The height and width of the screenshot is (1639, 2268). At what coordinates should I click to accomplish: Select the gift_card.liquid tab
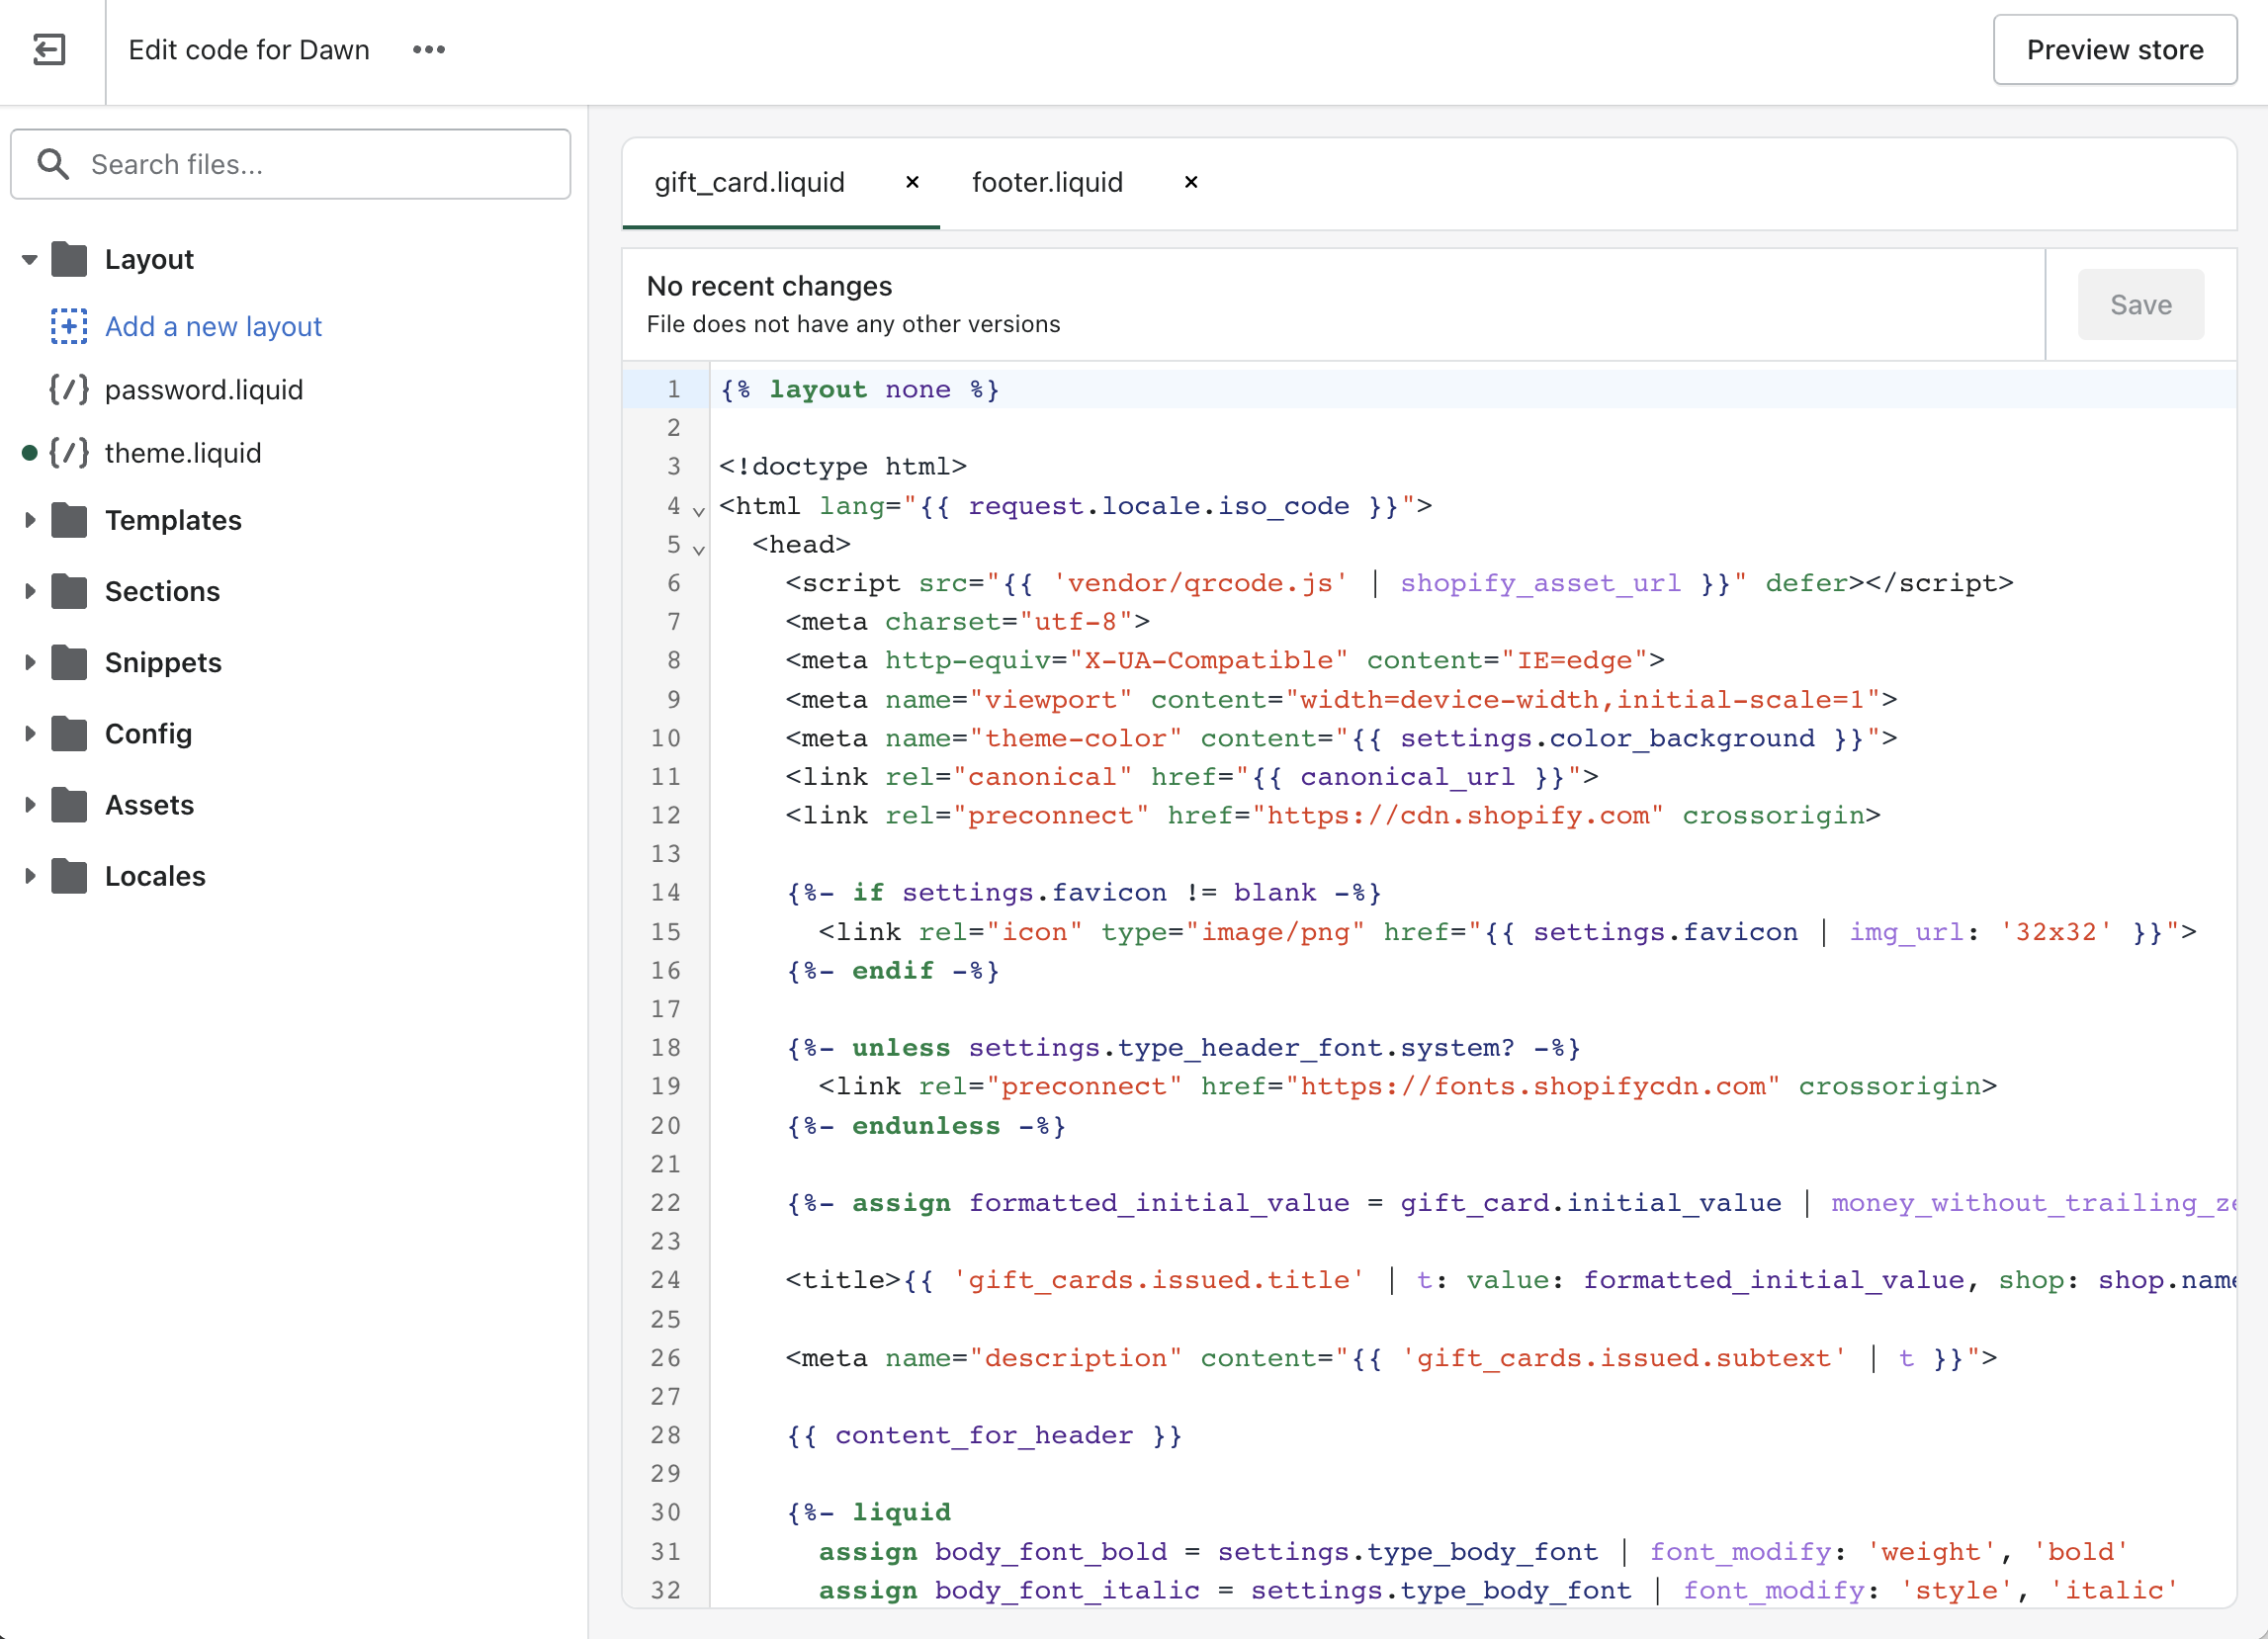tap(746, 181)
